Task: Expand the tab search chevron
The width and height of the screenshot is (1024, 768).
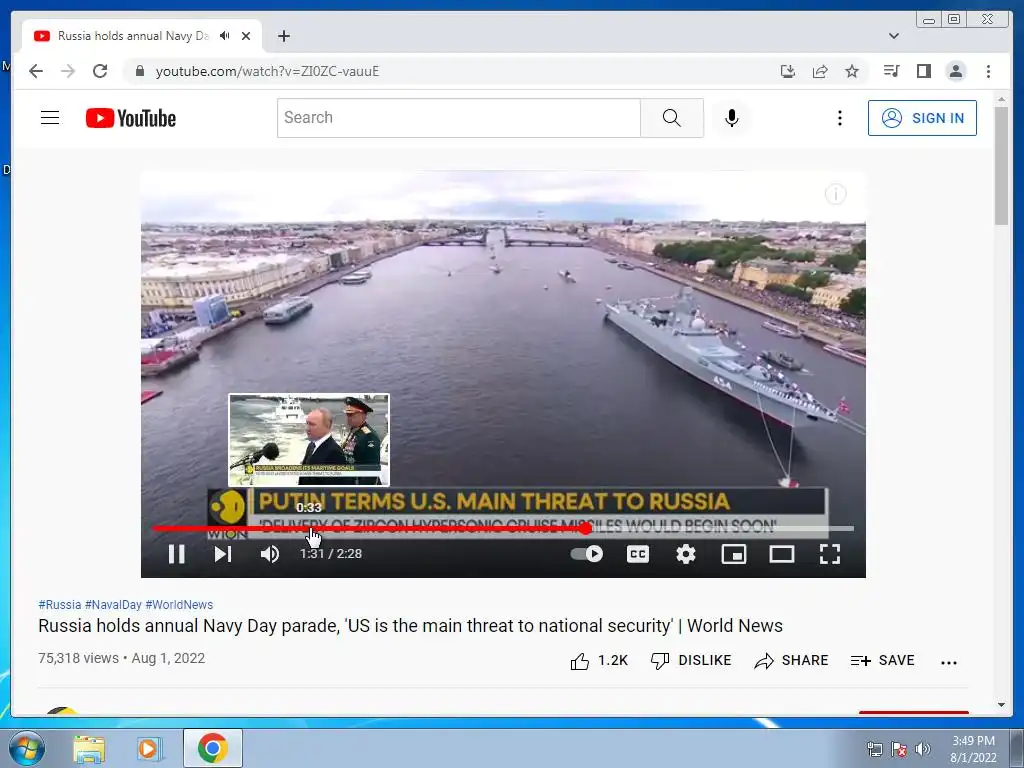Action: (x=894, y=36)
